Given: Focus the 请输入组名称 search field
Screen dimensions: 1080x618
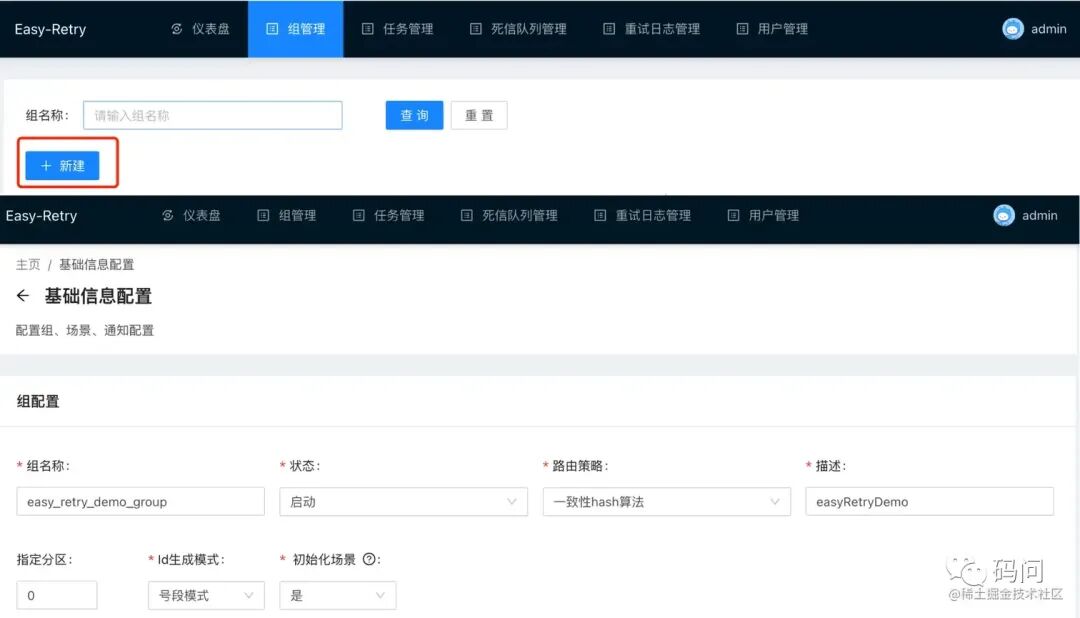Looking at the screenshot, I should click(x=213, y=115).
